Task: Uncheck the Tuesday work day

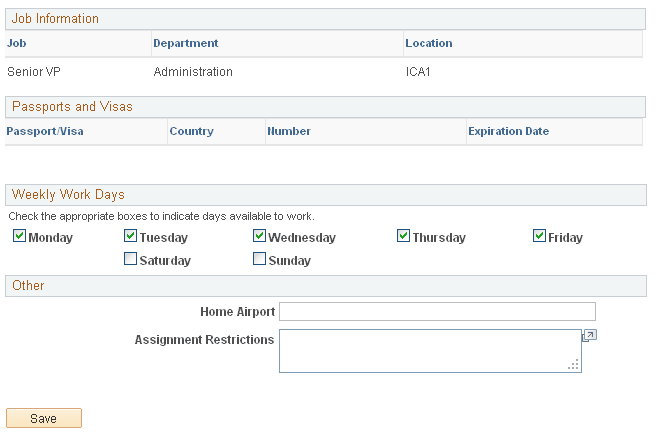Action: tap(130, 237)
